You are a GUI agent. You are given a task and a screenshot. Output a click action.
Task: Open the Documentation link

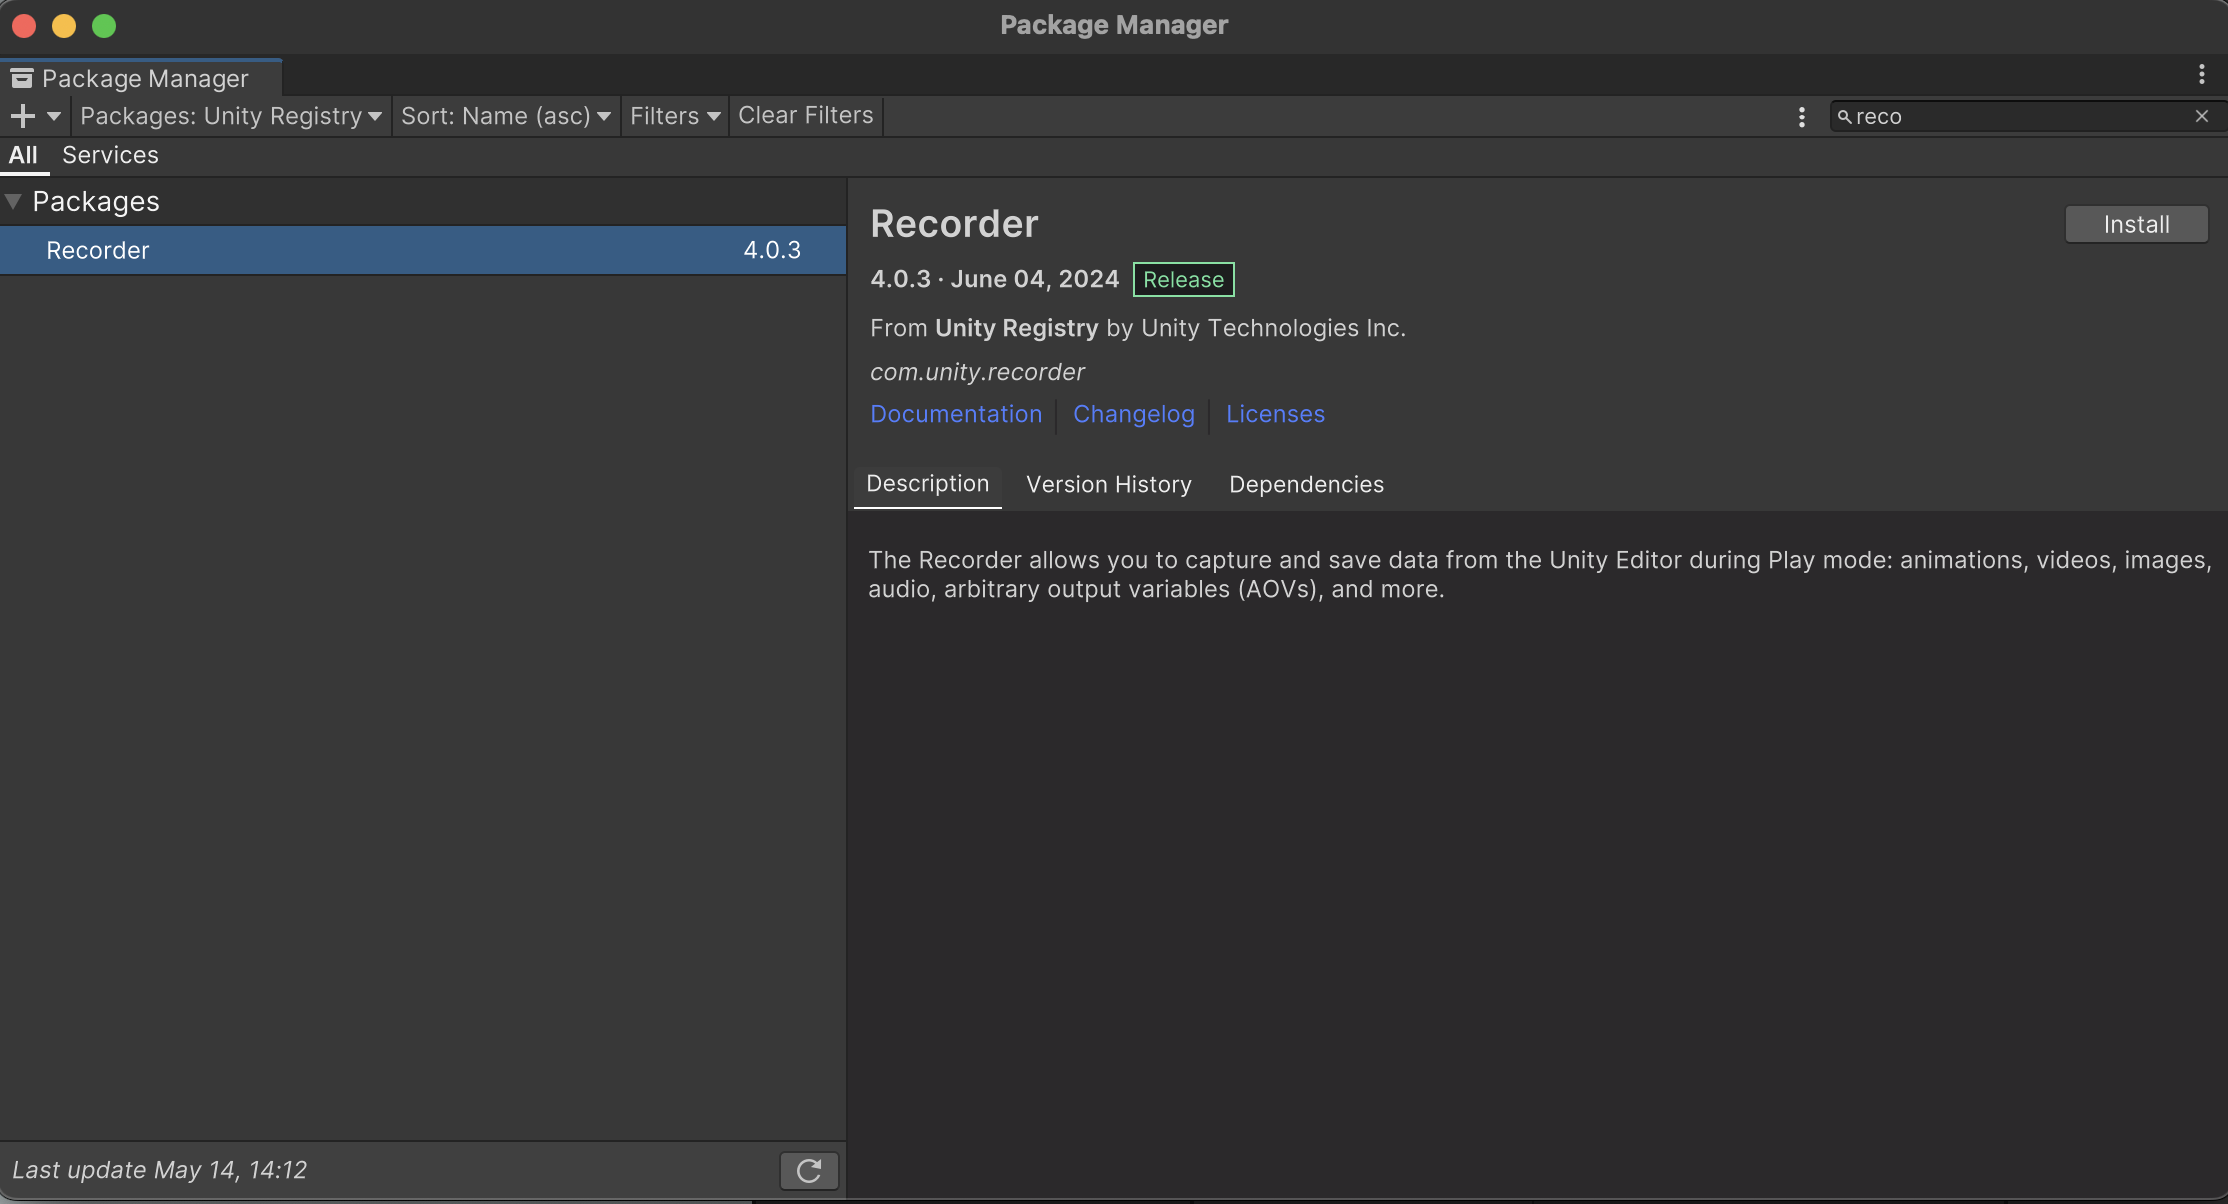[x=956, y=414]
